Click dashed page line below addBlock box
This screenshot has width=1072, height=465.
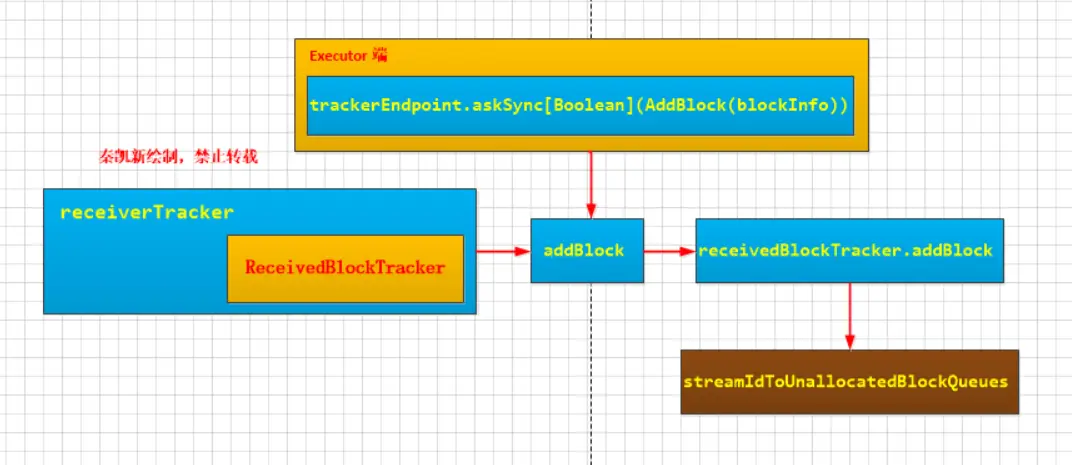point(591,373)
